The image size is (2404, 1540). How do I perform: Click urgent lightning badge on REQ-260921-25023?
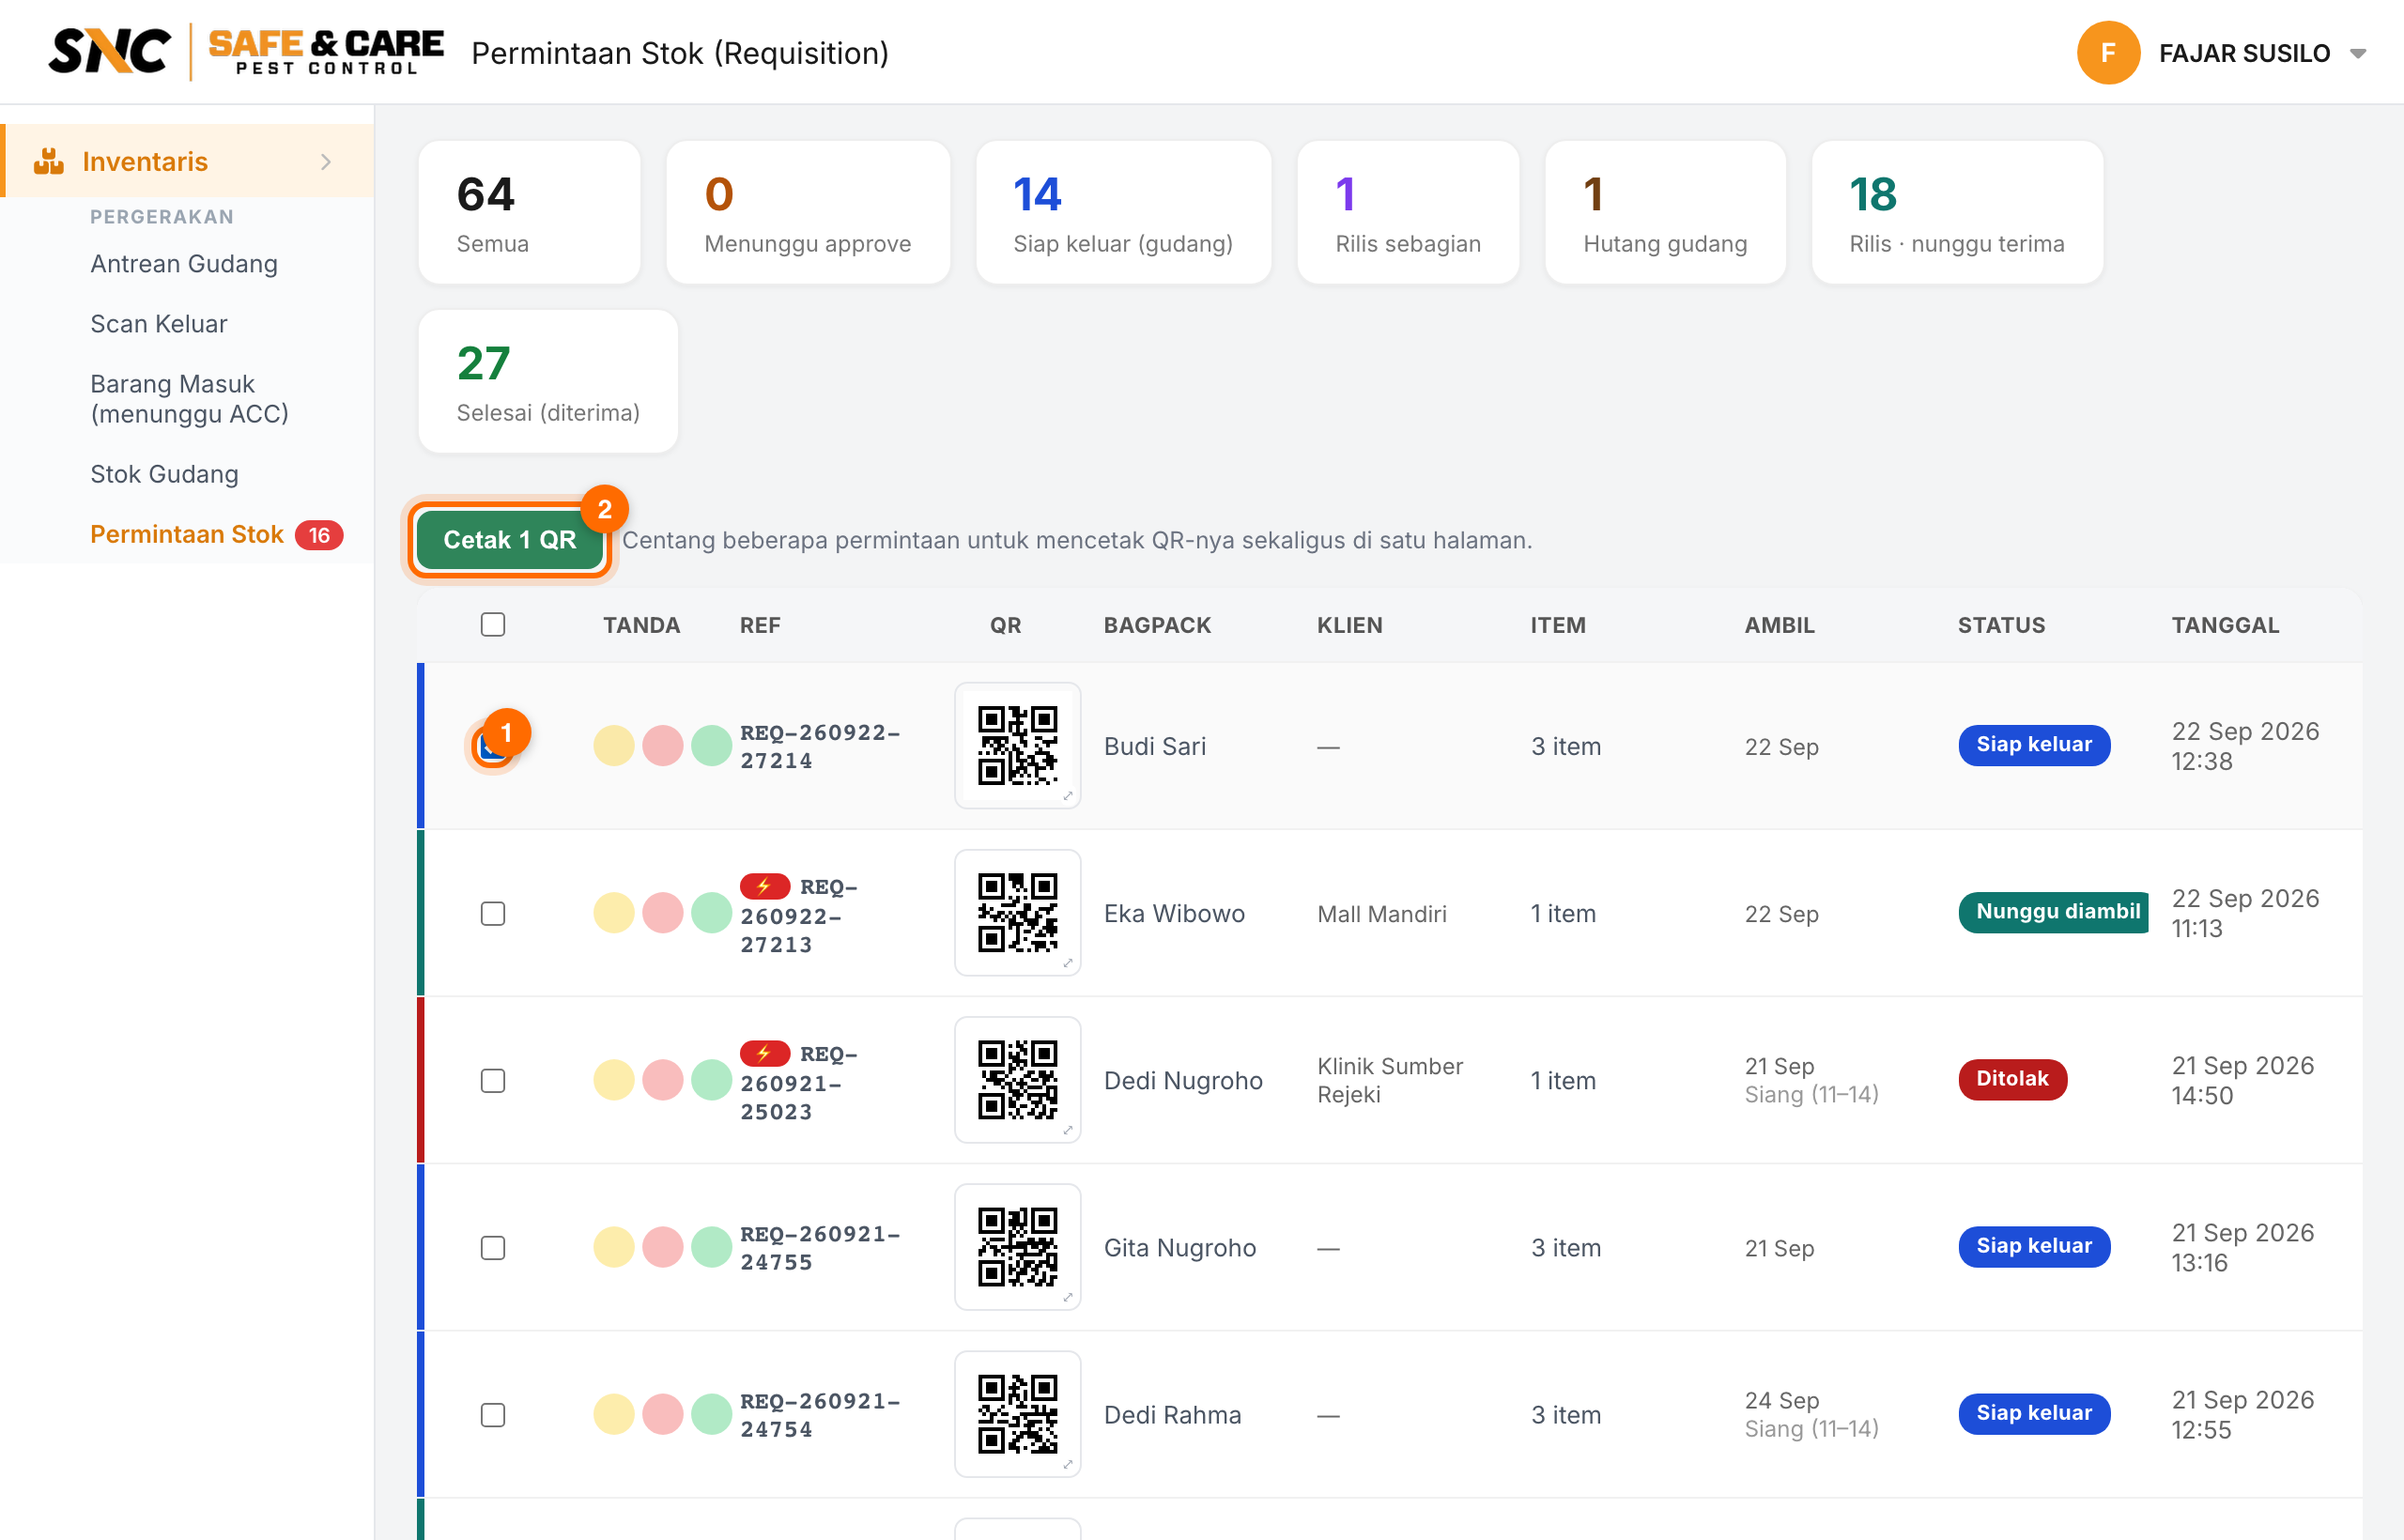pos(765,1053)
